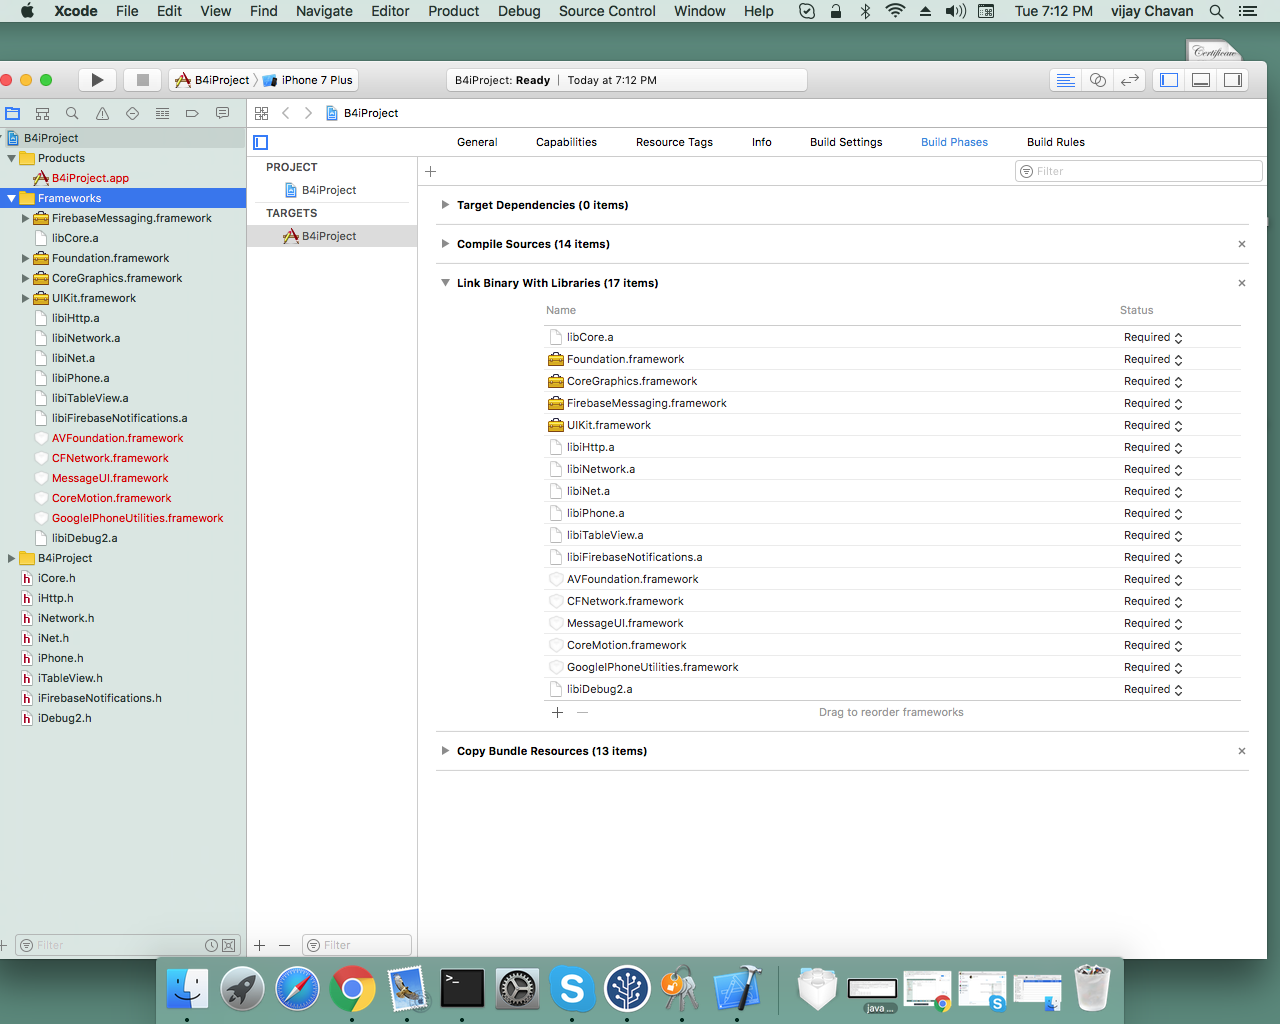Image resolution: width=1280 pixels, height=1024 pixels.
Task: Switch to the Assistant editor
Action: click(1098, 80)
